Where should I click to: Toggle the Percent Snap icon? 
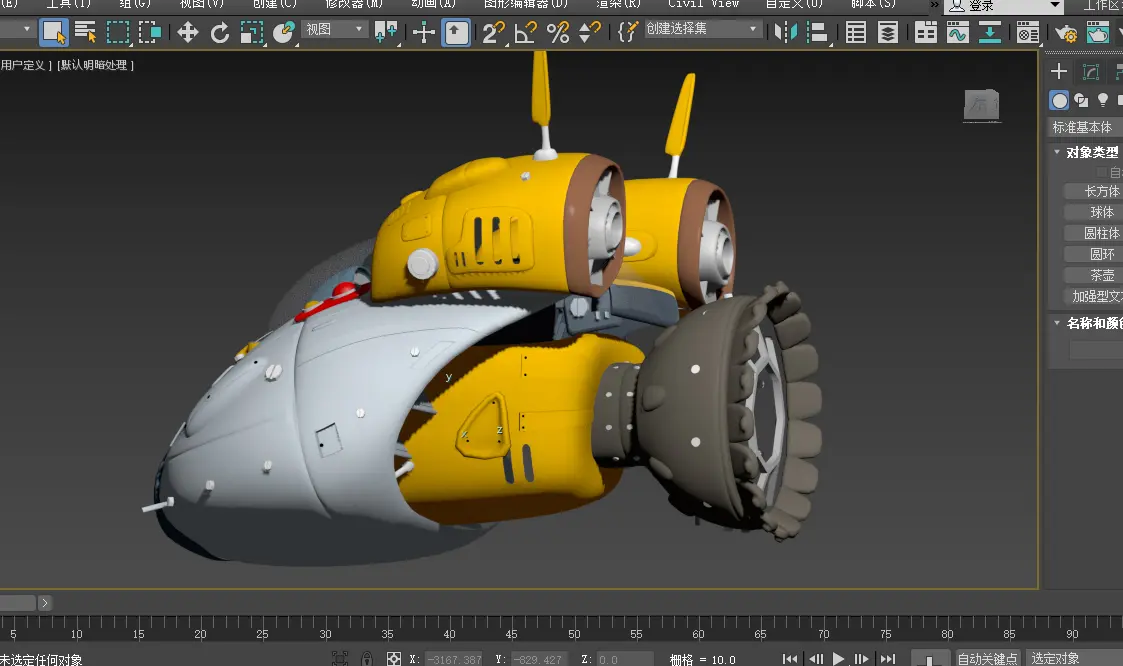[558, 32]
